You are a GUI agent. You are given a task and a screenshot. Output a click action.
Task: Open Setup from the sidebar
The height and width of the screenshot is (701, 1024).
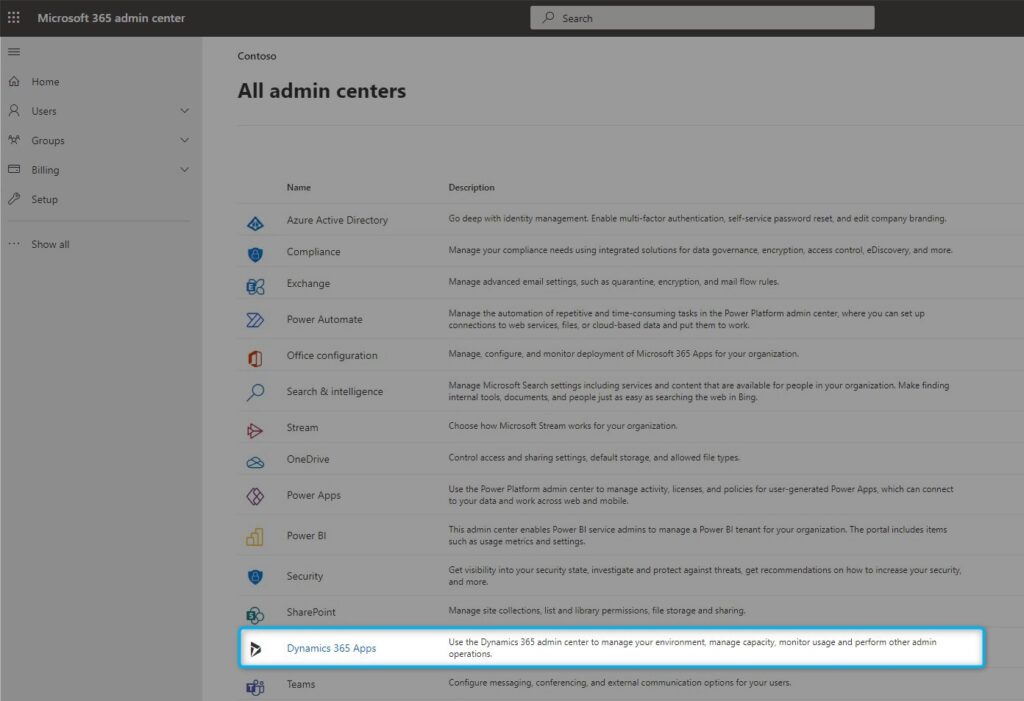click(x=44, y=199)
